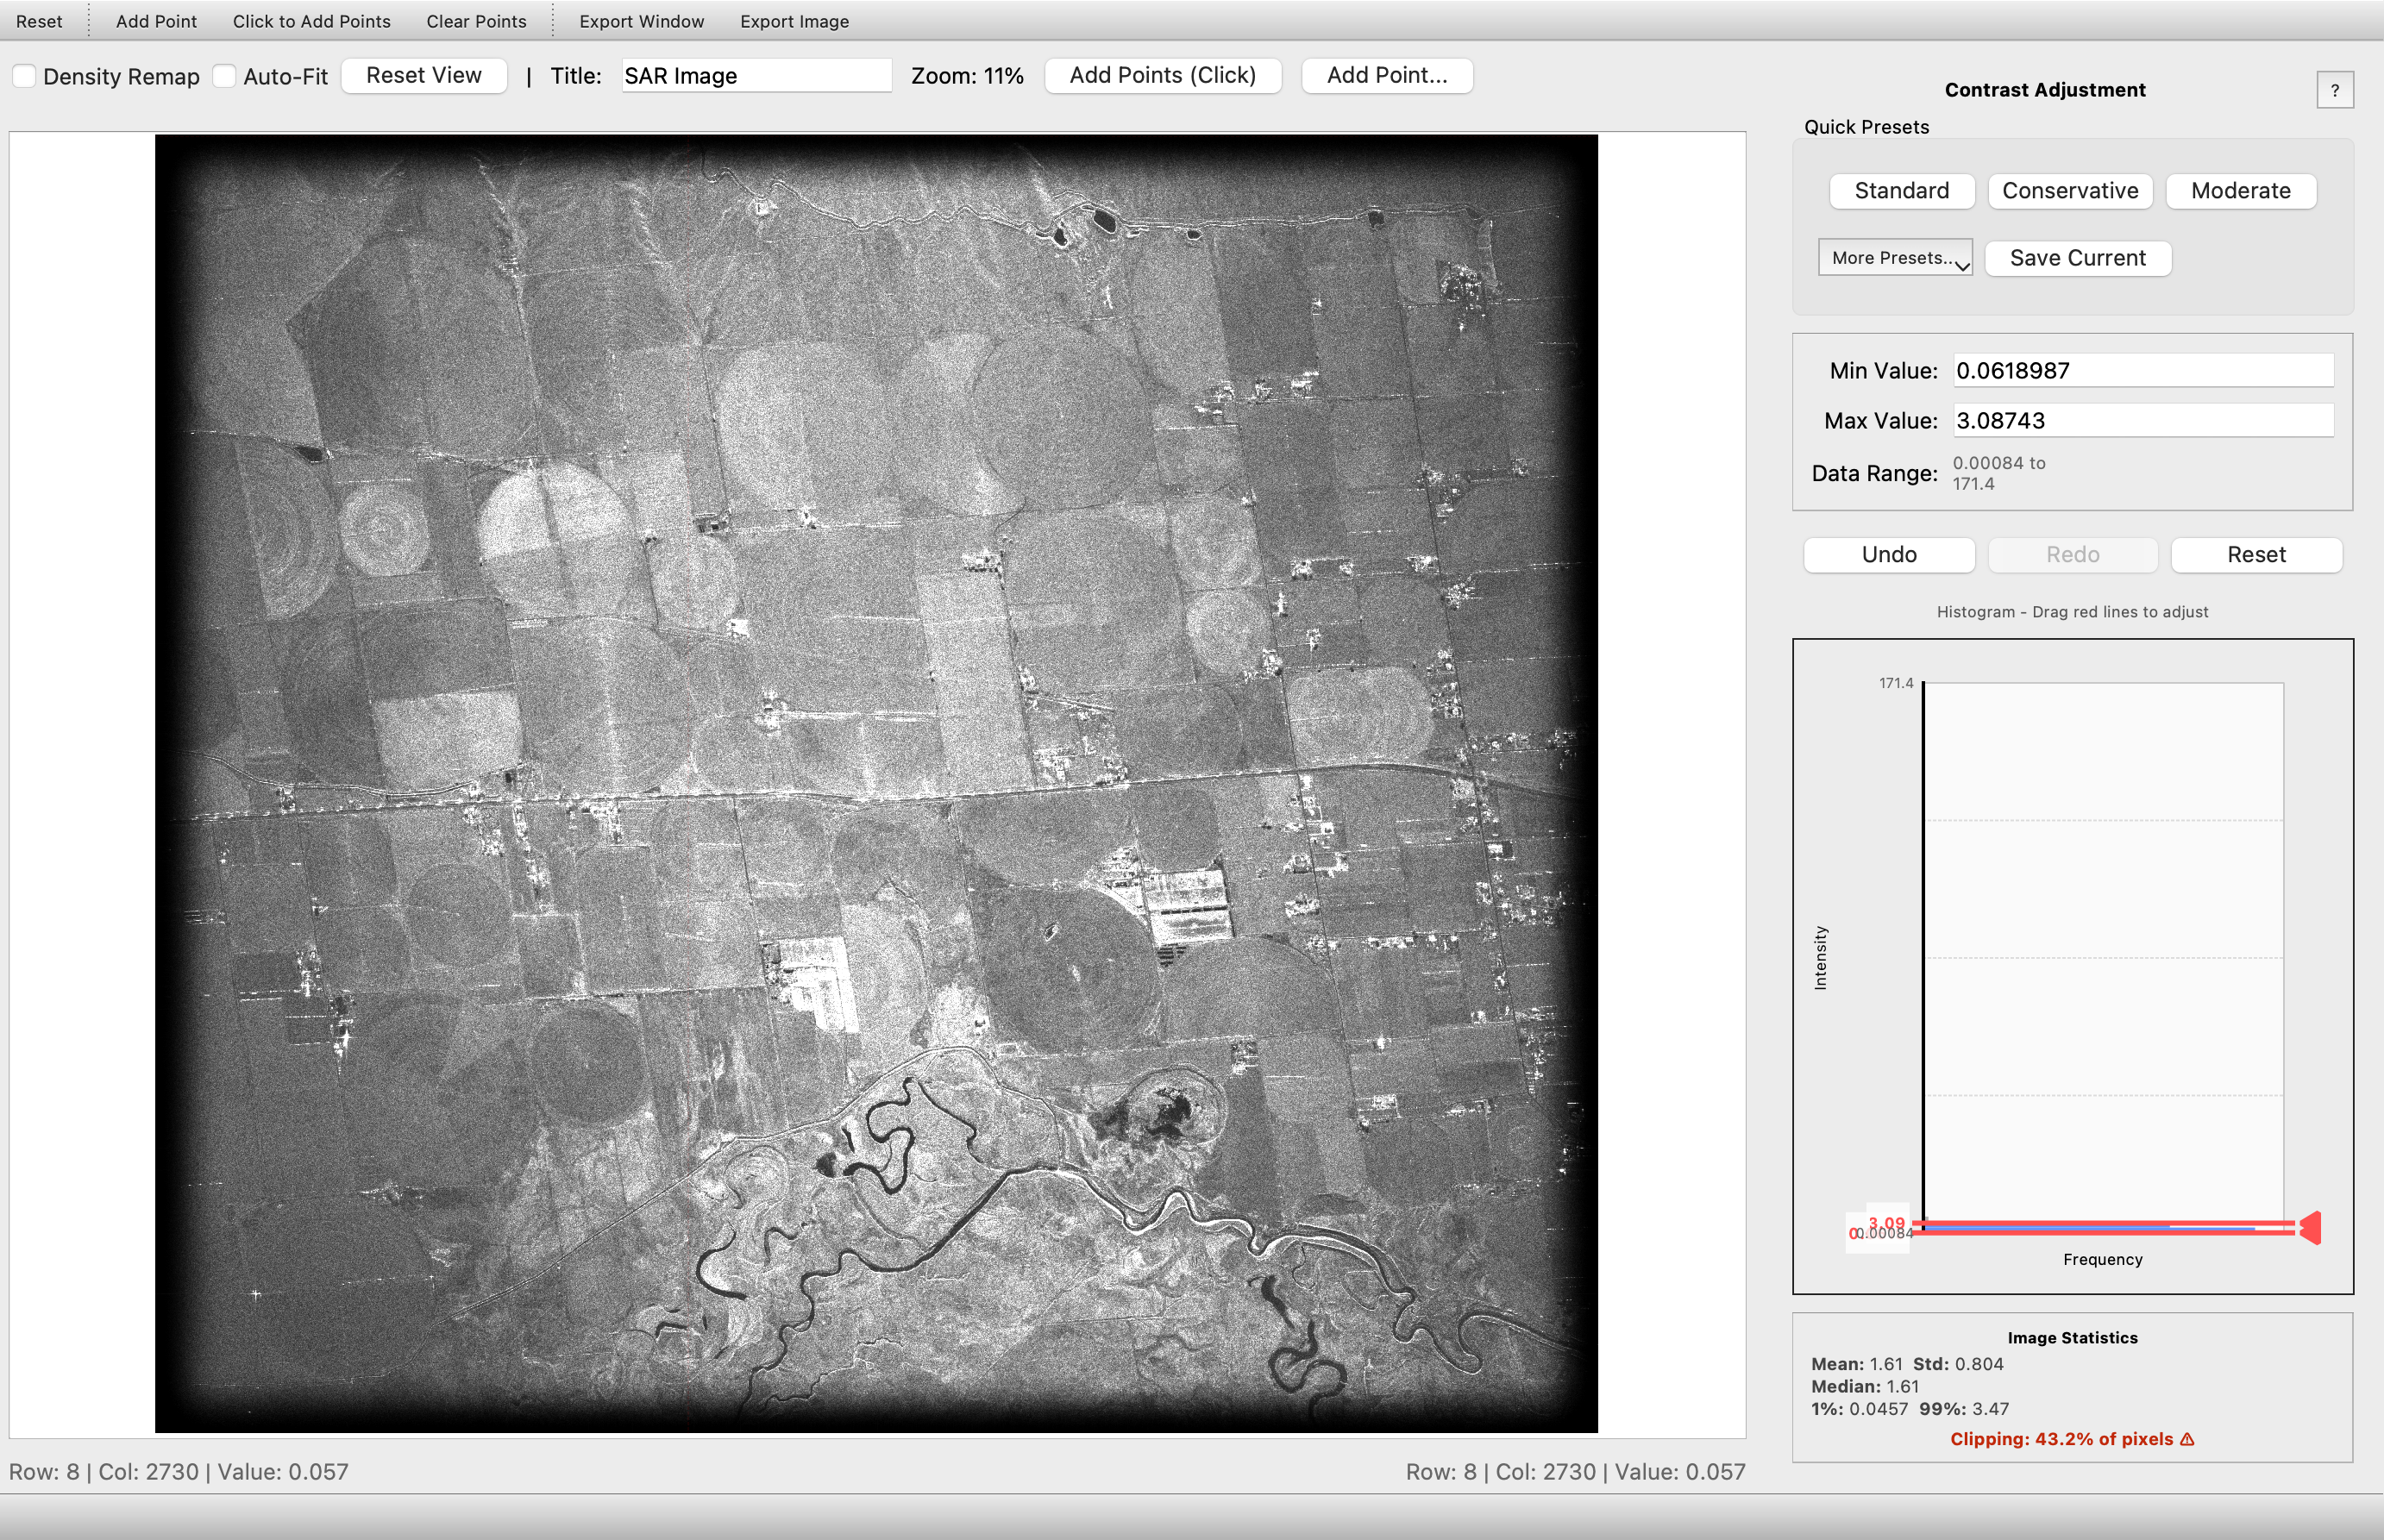This screenshot has height=1540, width=2384.
Task: Undo the last contrast change
Action: pyautogui.click(x=1888, y=555)
